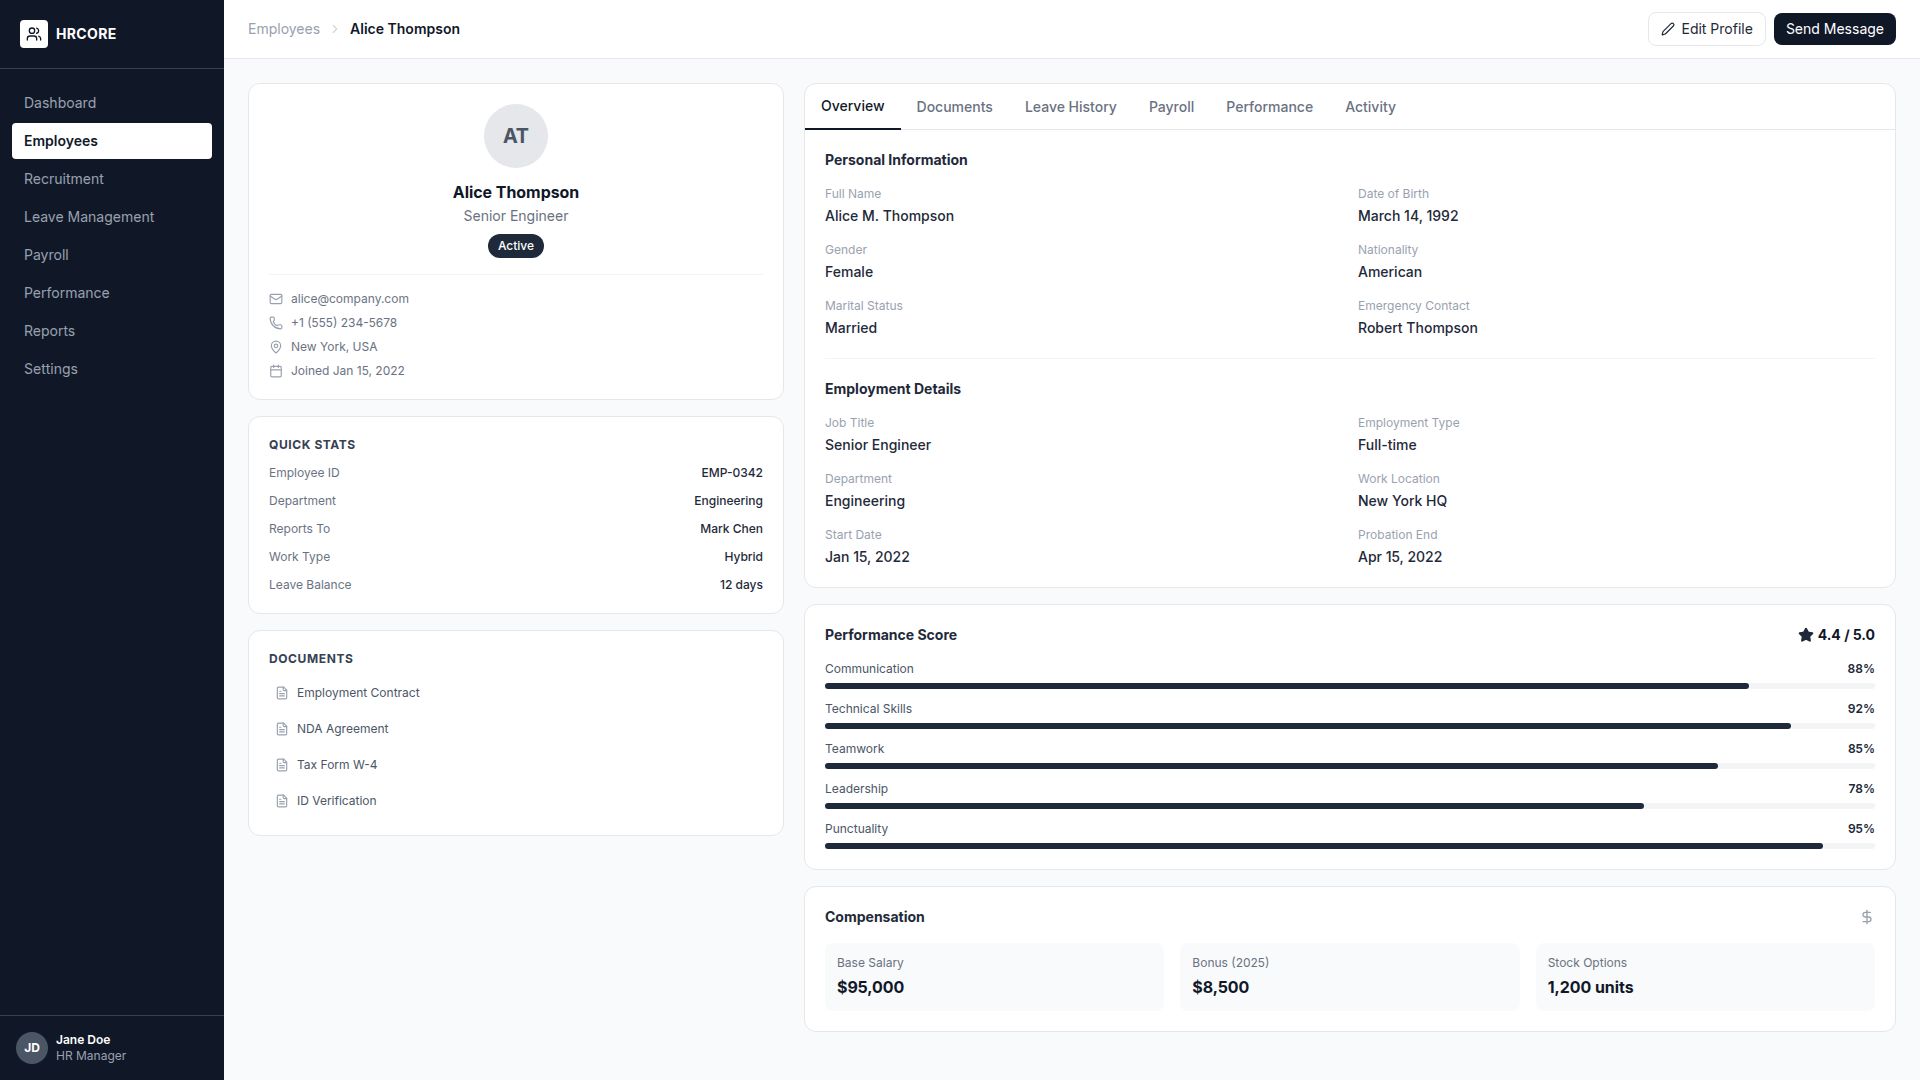
Task: Click the email envelope icon beside alice@company.com
Action: coord(276,299)
